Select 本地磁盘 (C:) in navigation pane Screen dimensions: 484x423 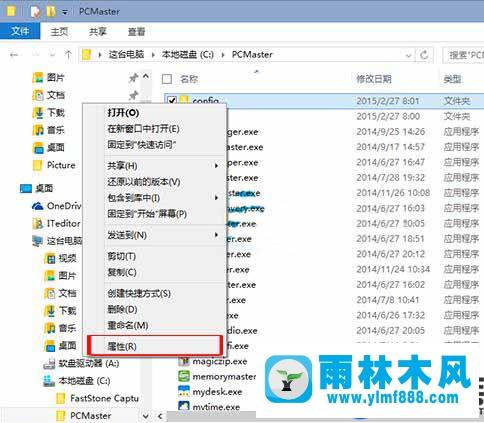point(77,381)
